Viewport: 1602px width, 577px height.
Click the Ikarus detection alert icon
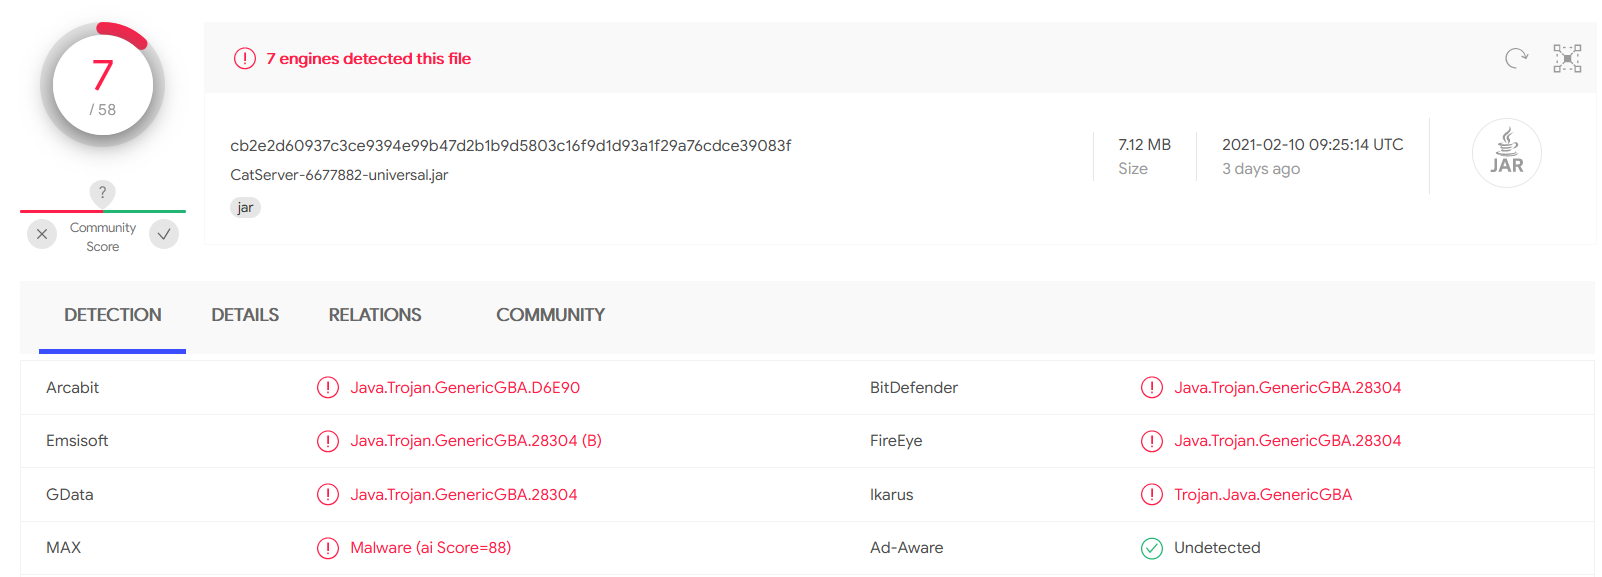click(1153, 494)
